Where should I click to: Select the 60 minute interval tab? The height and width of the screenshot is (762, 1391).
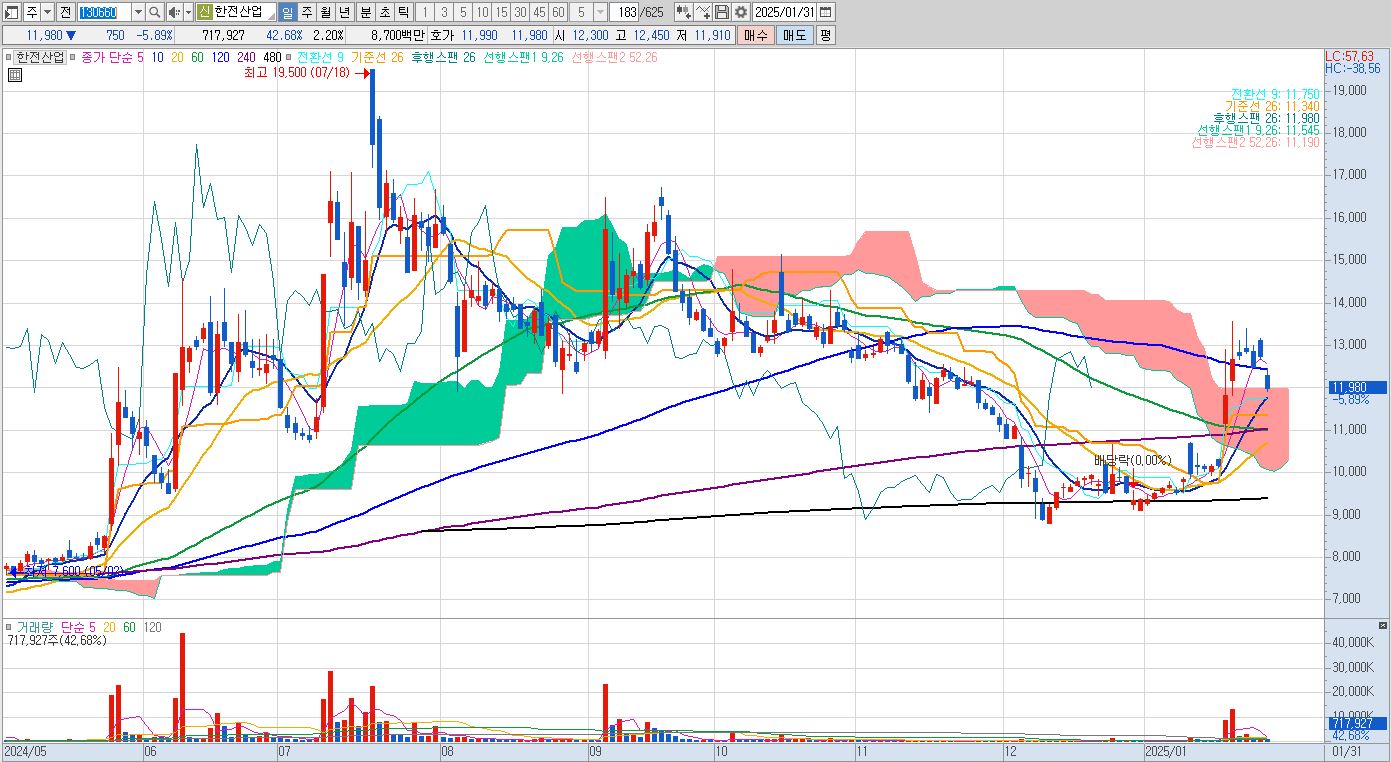pyautogui.click(x=558, y=12)
